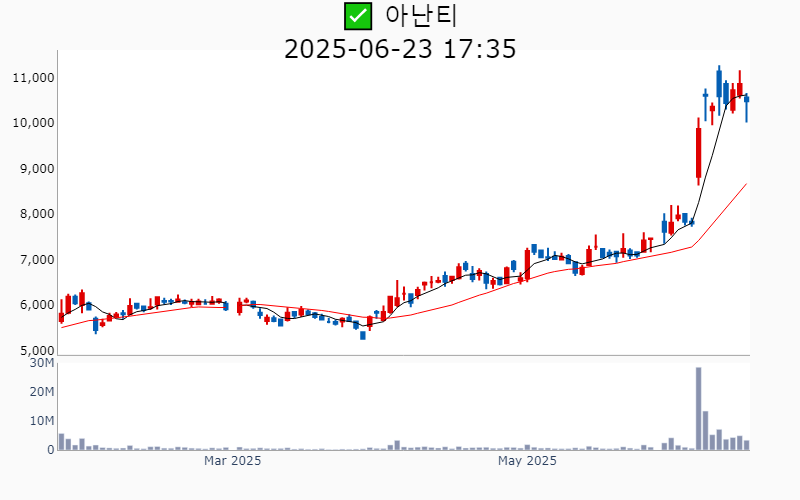Viewport: 800px width, 500px height.
Task: Click the 6,000 price axis label
Action: click(37, 305)
